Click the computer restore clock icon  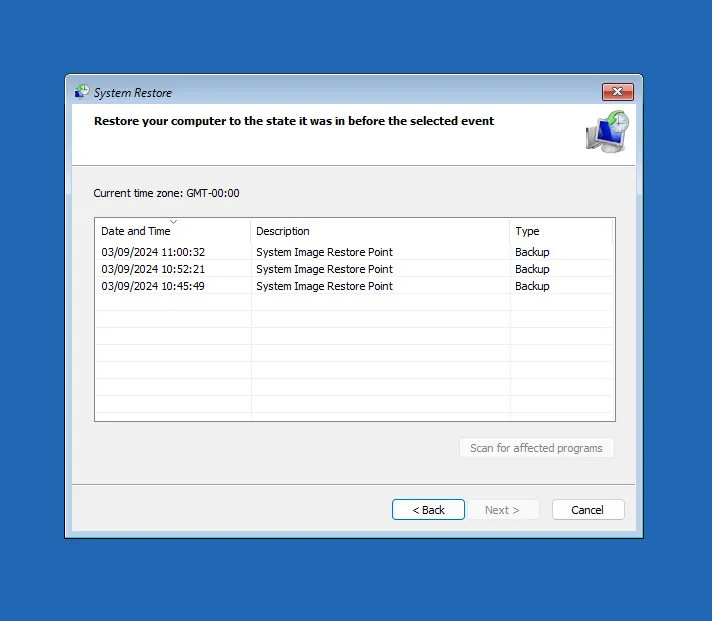607,132
